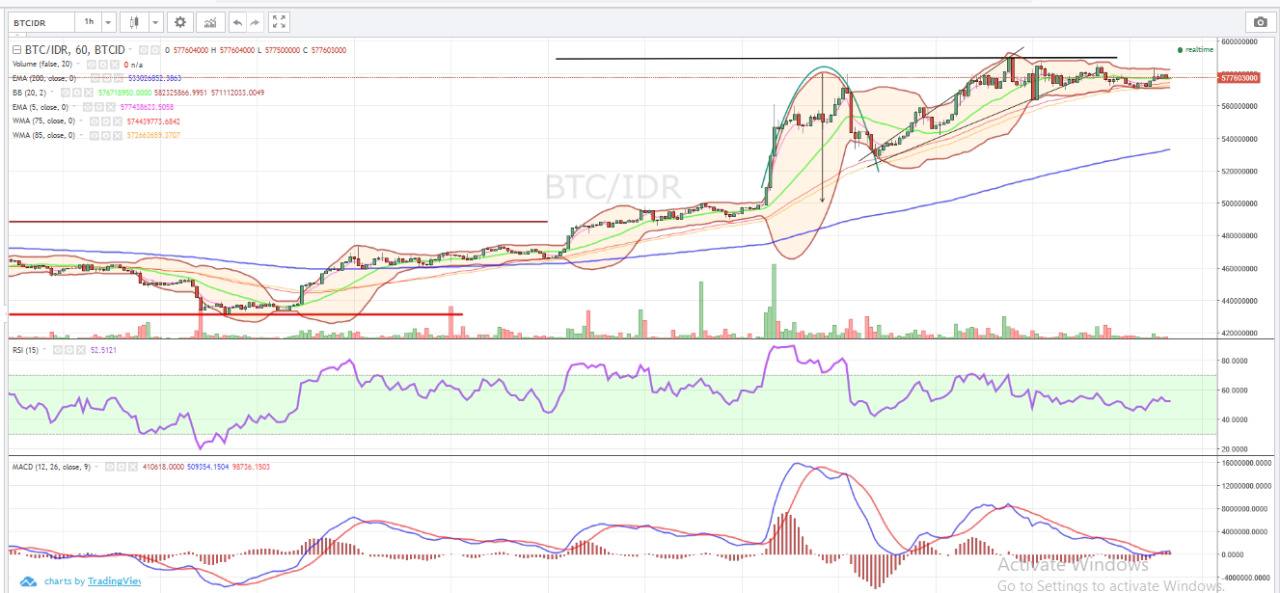
Task: Toggle fullscreen chart mode
Action: point(280,21)
